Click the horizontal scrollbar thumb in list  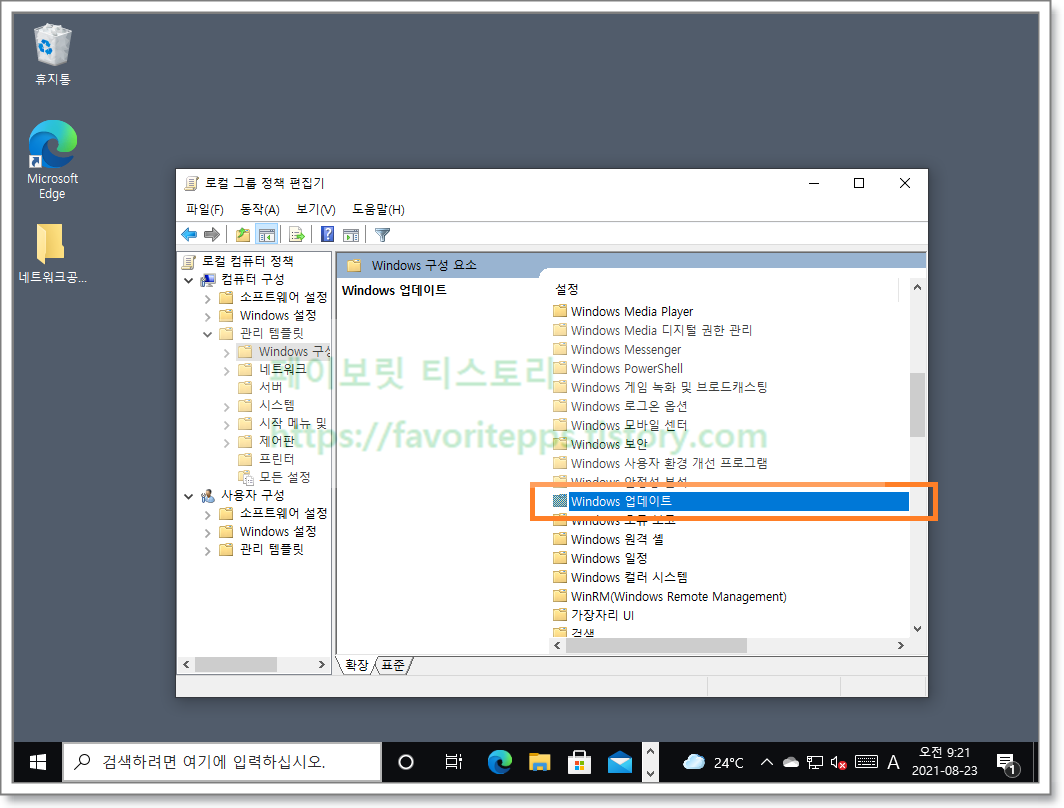click(656, 645)
